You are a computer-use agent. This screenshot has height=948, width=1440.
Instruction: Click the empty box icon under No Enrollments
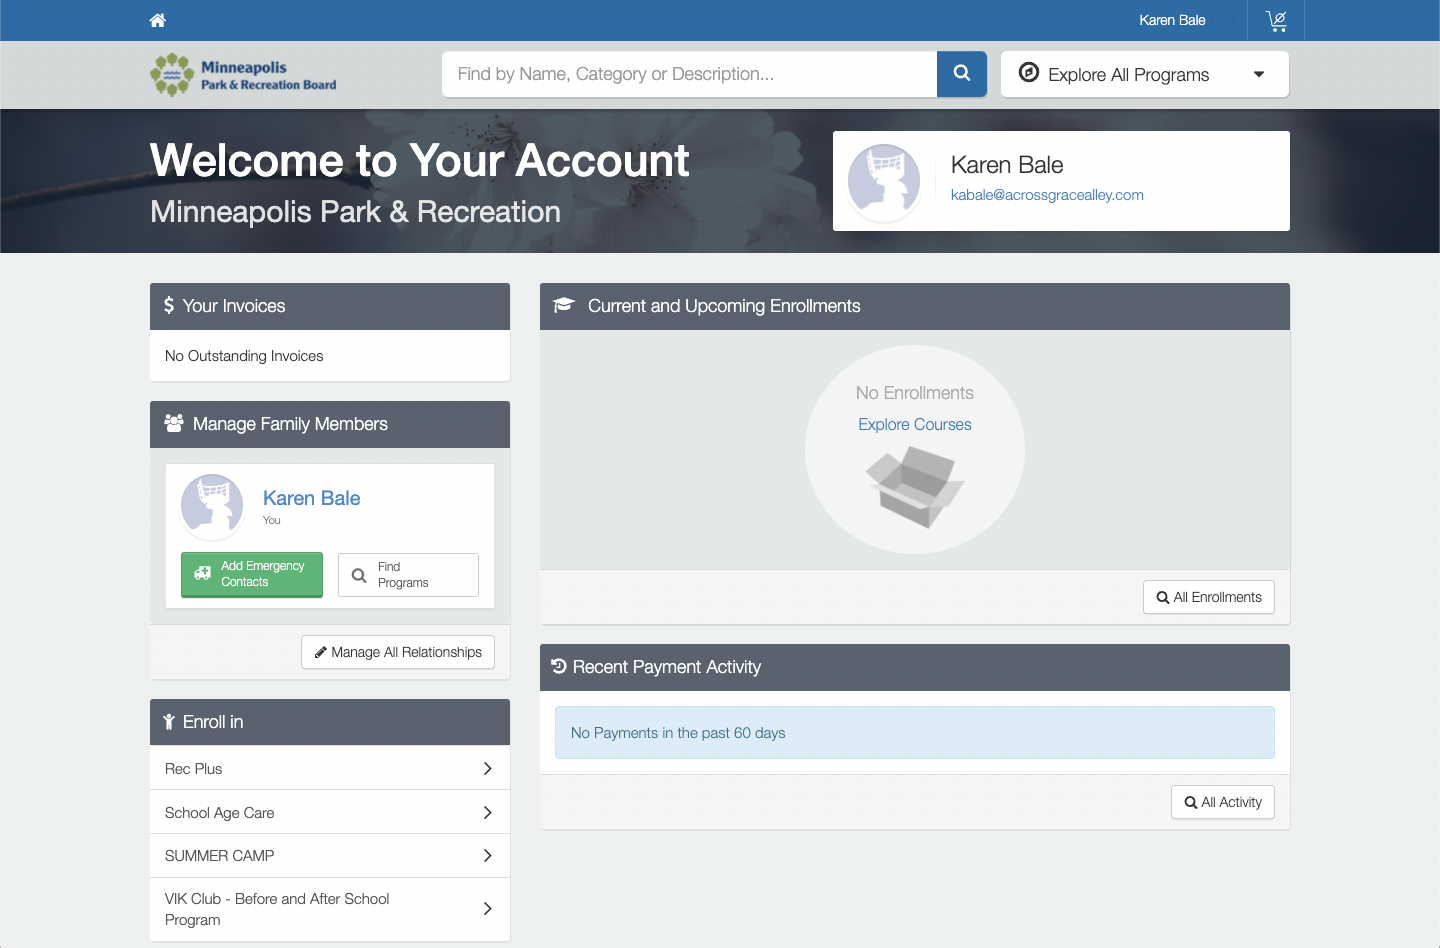tap(914, 487)
